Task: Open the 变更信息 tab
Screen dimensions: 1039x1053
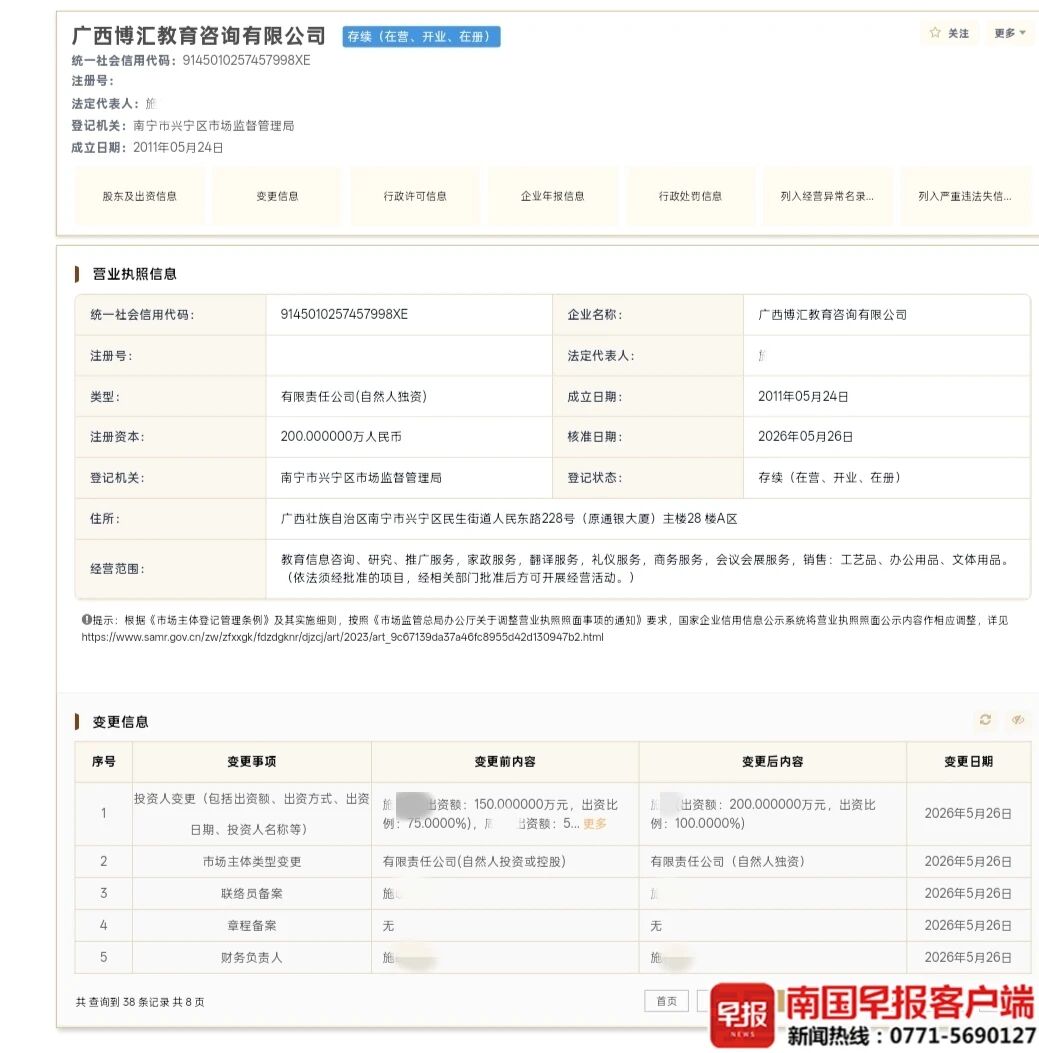Action: pos(277,196)
